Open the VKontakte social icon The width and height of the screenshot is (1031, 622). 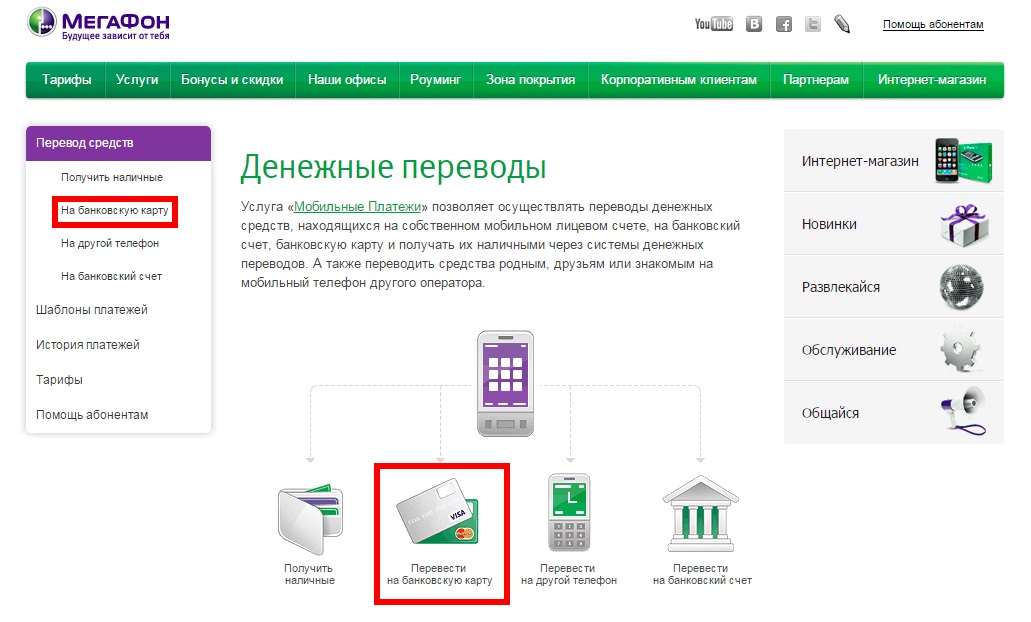[753, 22]
